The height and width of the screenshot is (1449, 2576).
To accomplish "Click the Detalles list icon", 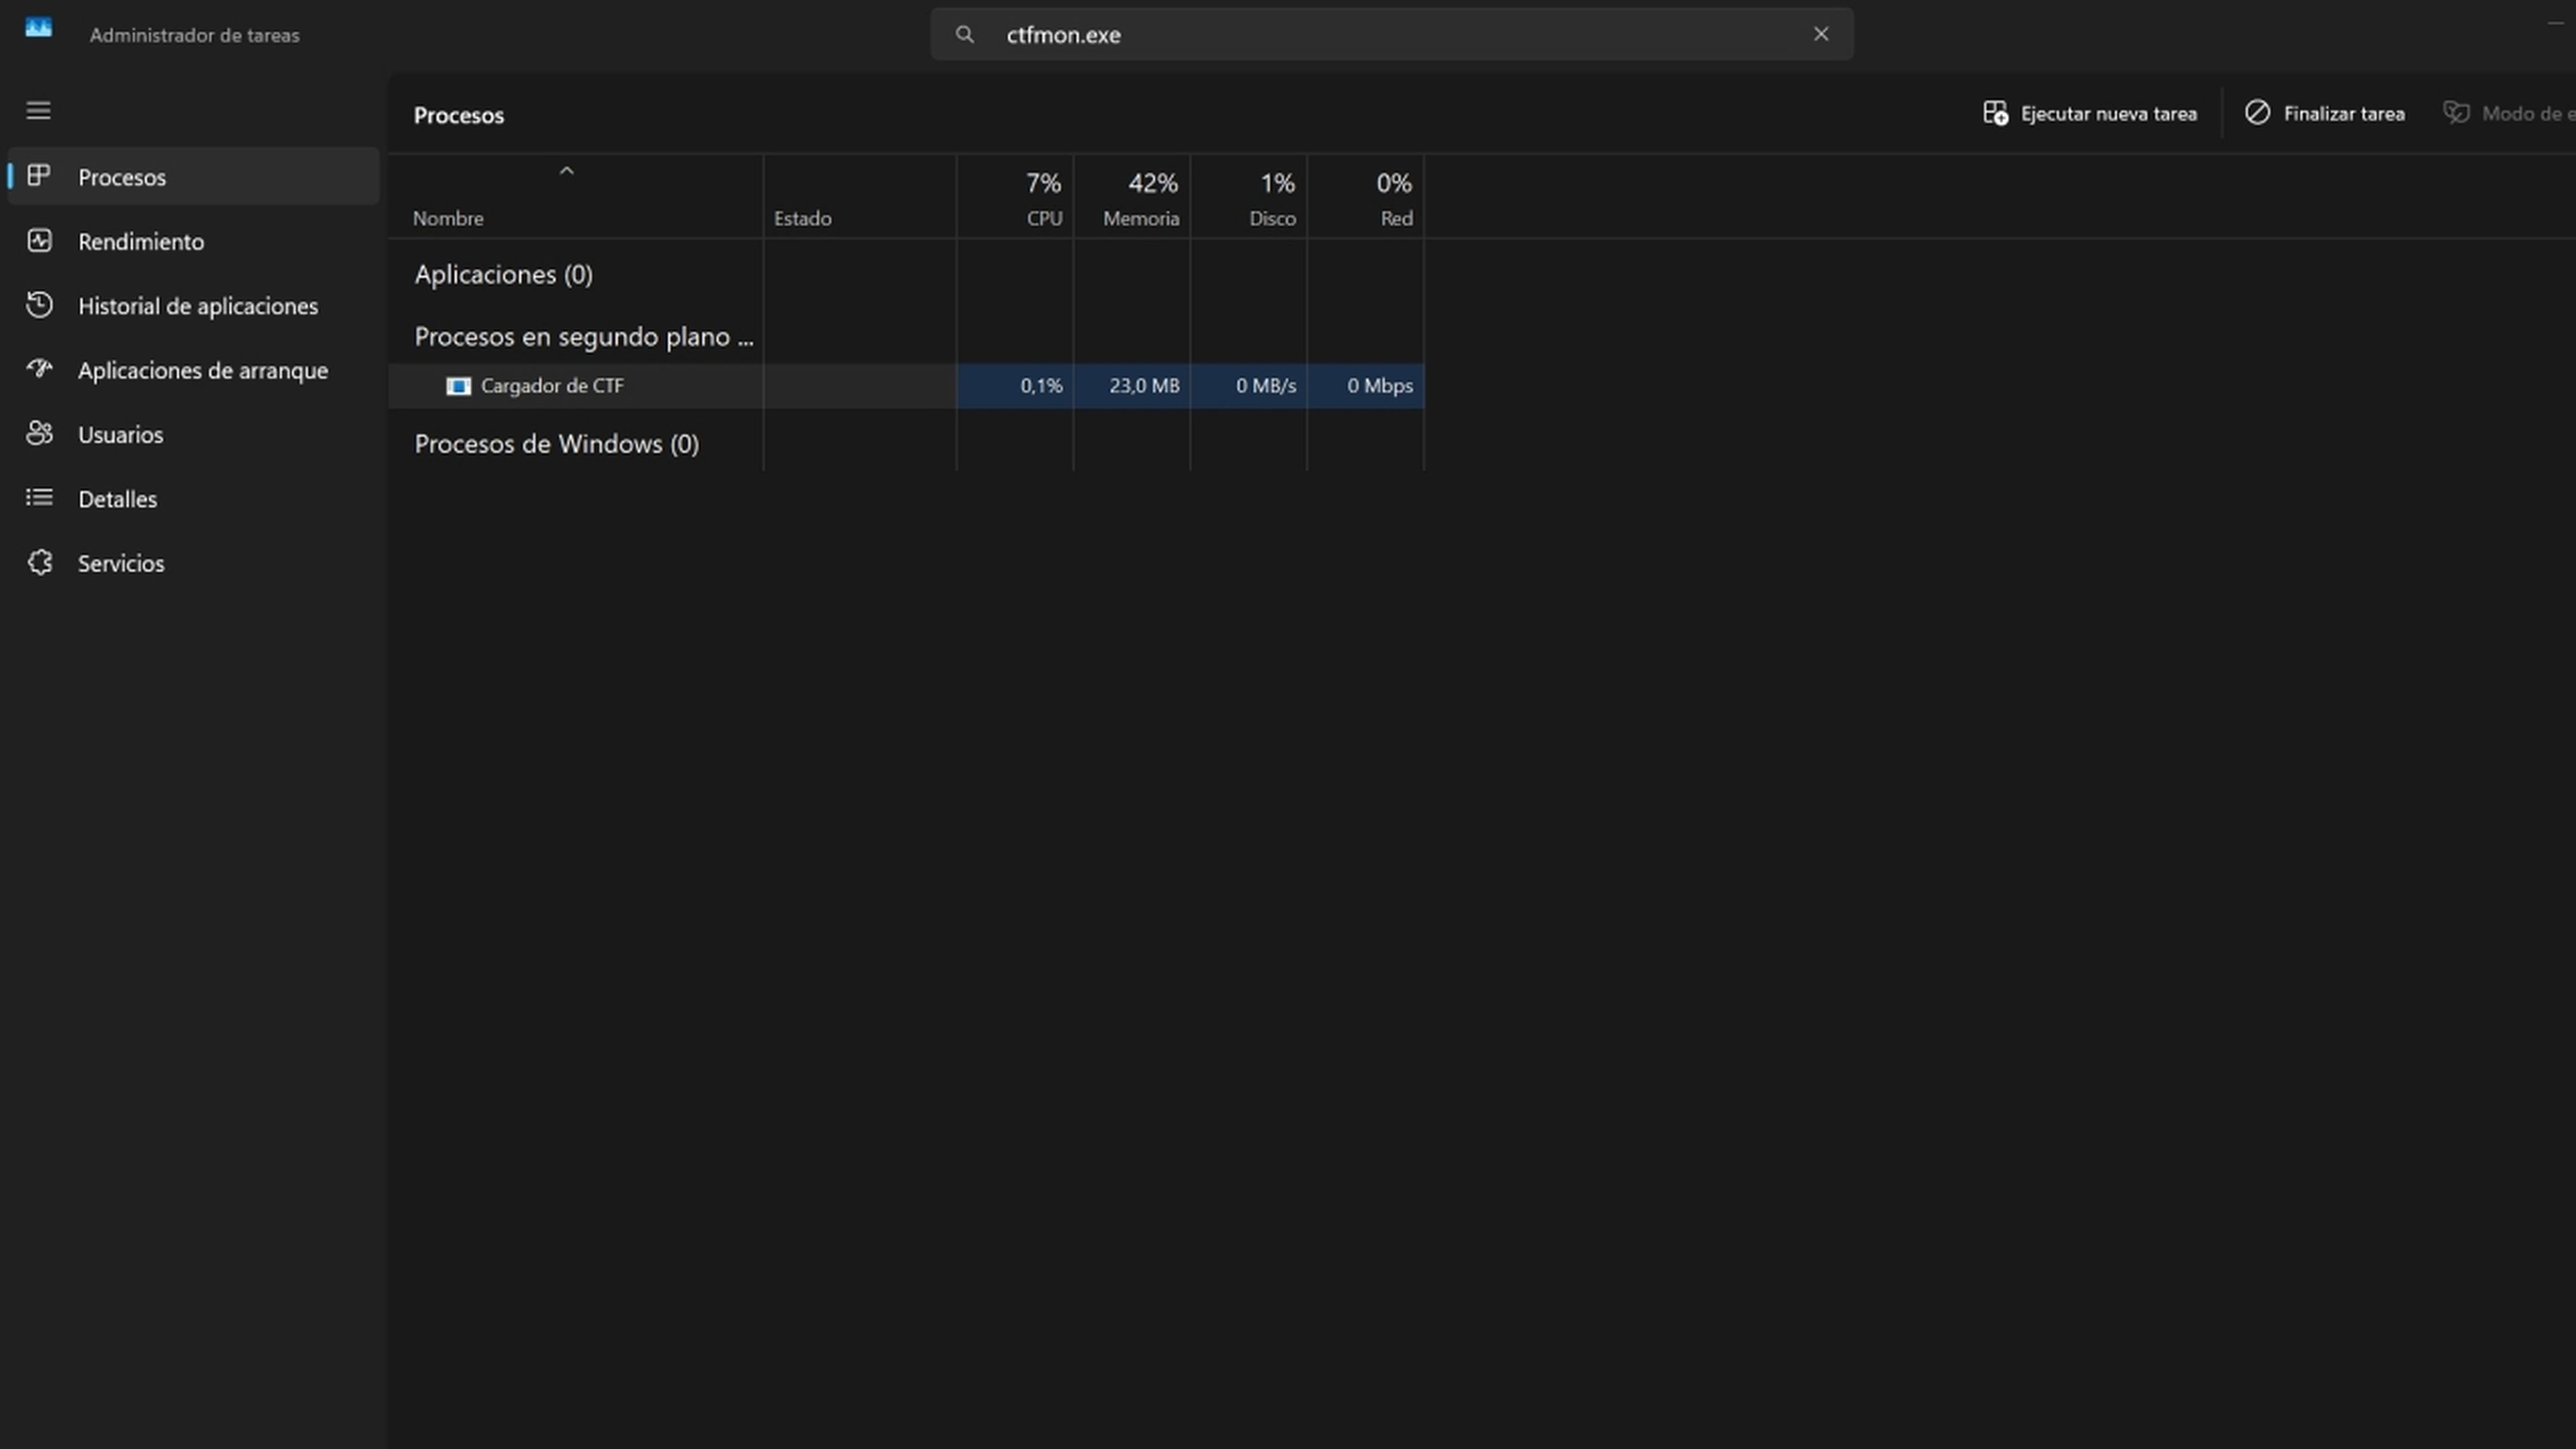I will click(x=39, y=497).
